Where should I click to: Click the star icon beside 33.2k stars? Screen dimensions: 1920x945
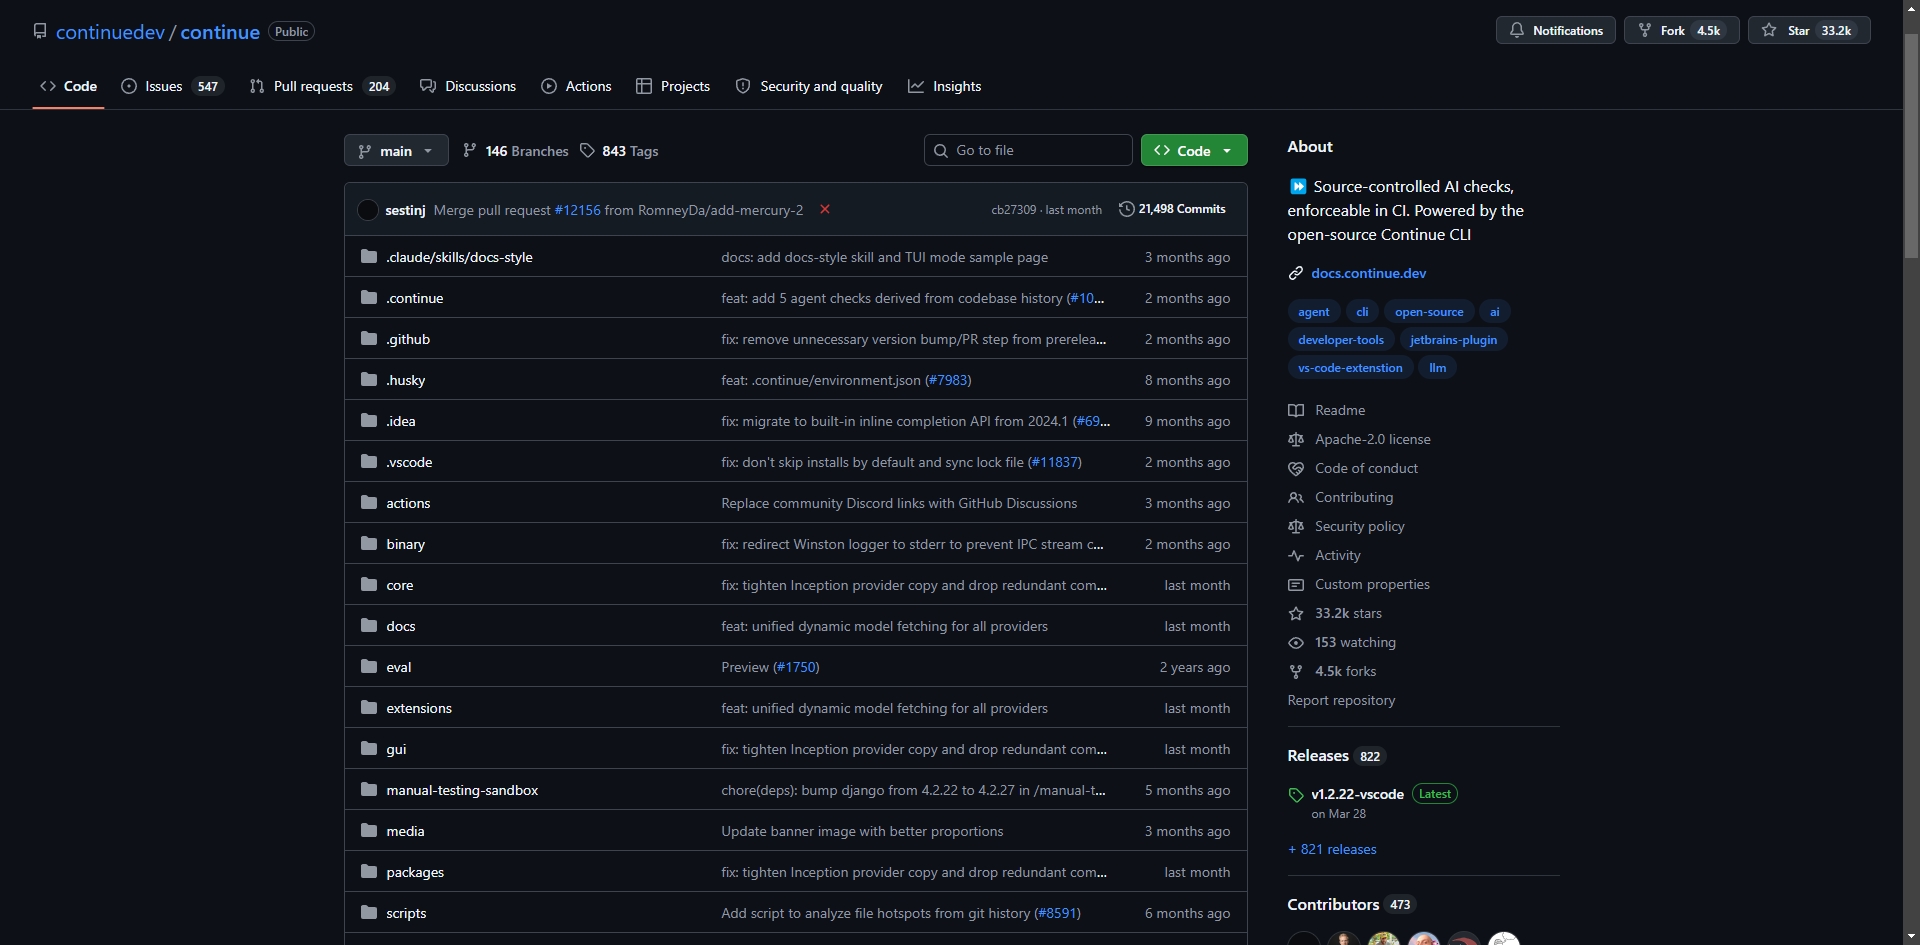pos(1296,613)
